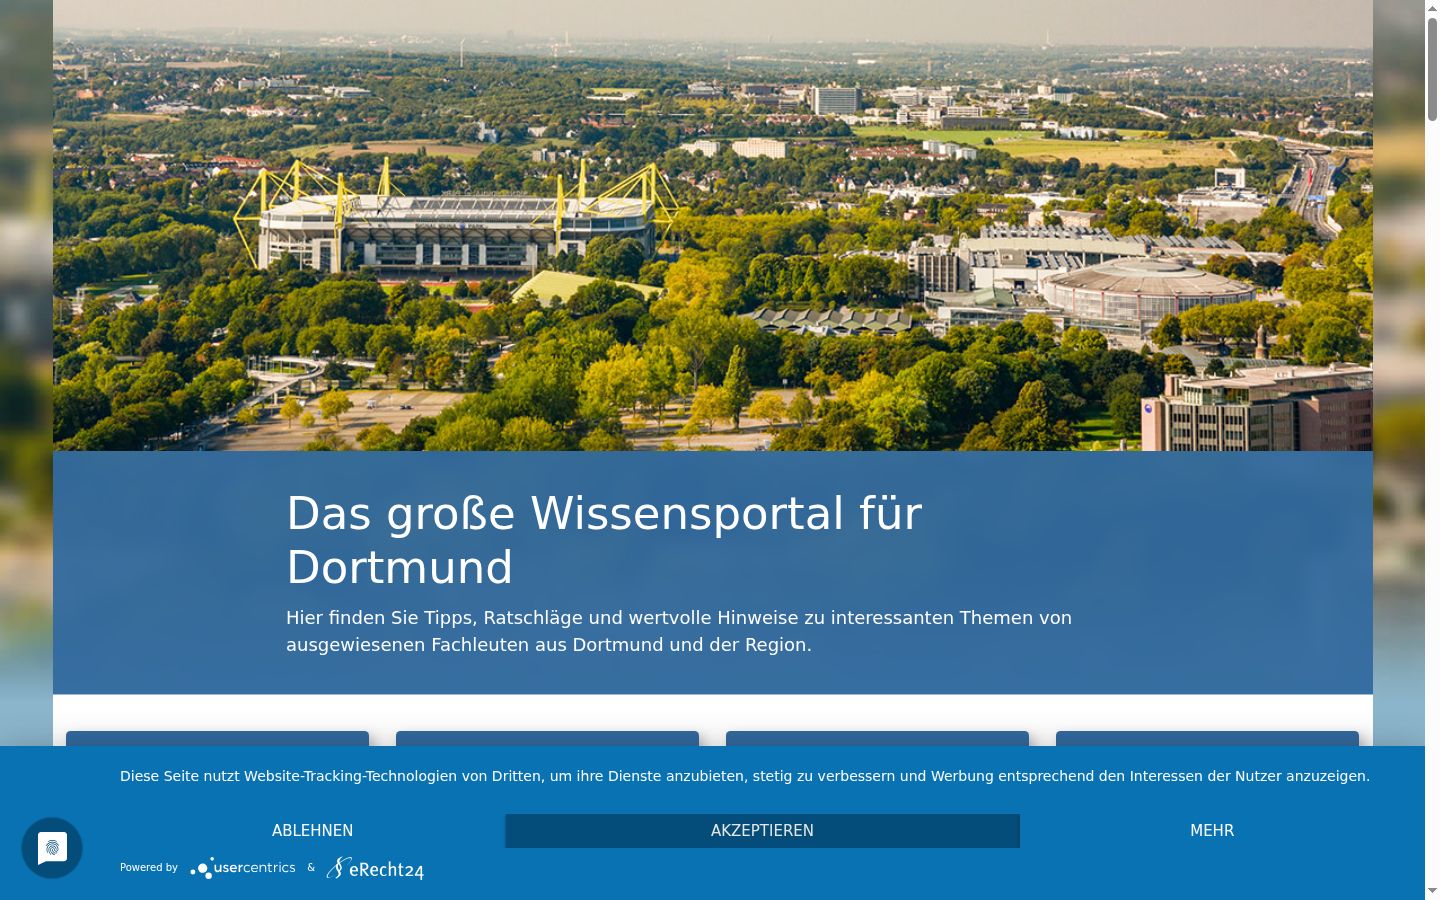The image size is (1440, 900).
Task: Click the heading "Das große Wissensportal für Dortmund"
Action: point(604,540)
